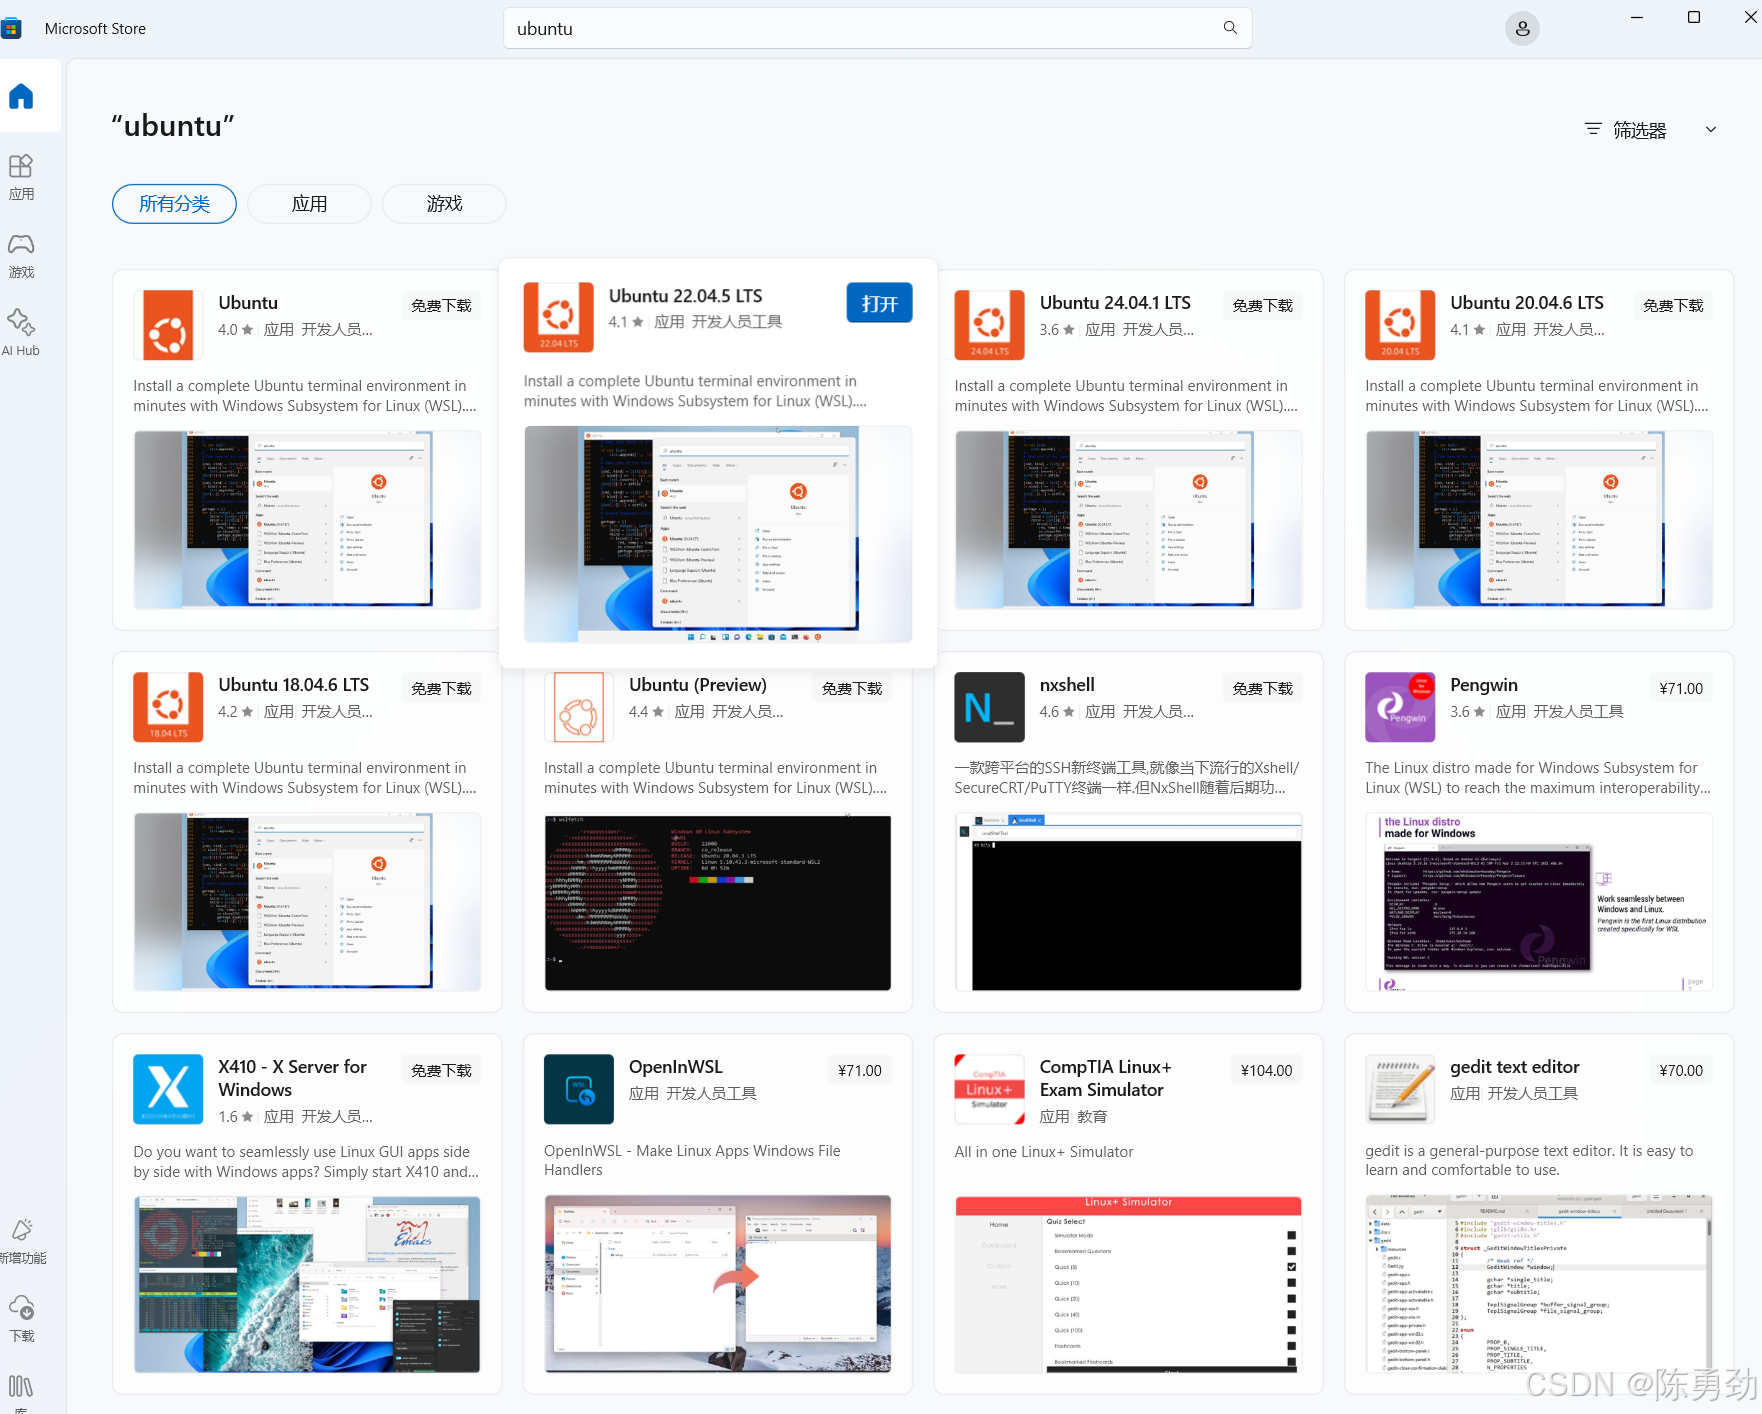Click the CompTIA Linux+ Simulator app icon
Viewport: 1762px width, 1414px height.
click(989, 1089)
